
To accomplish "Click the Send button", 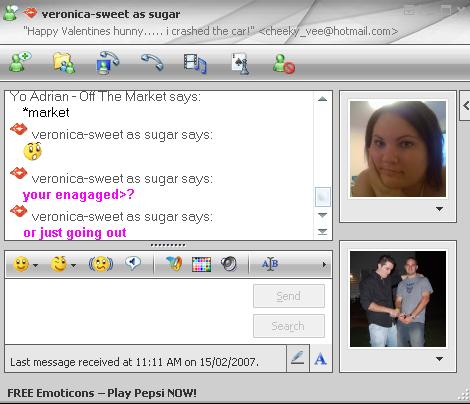I will pyautogui.click(x=289, y=296).
